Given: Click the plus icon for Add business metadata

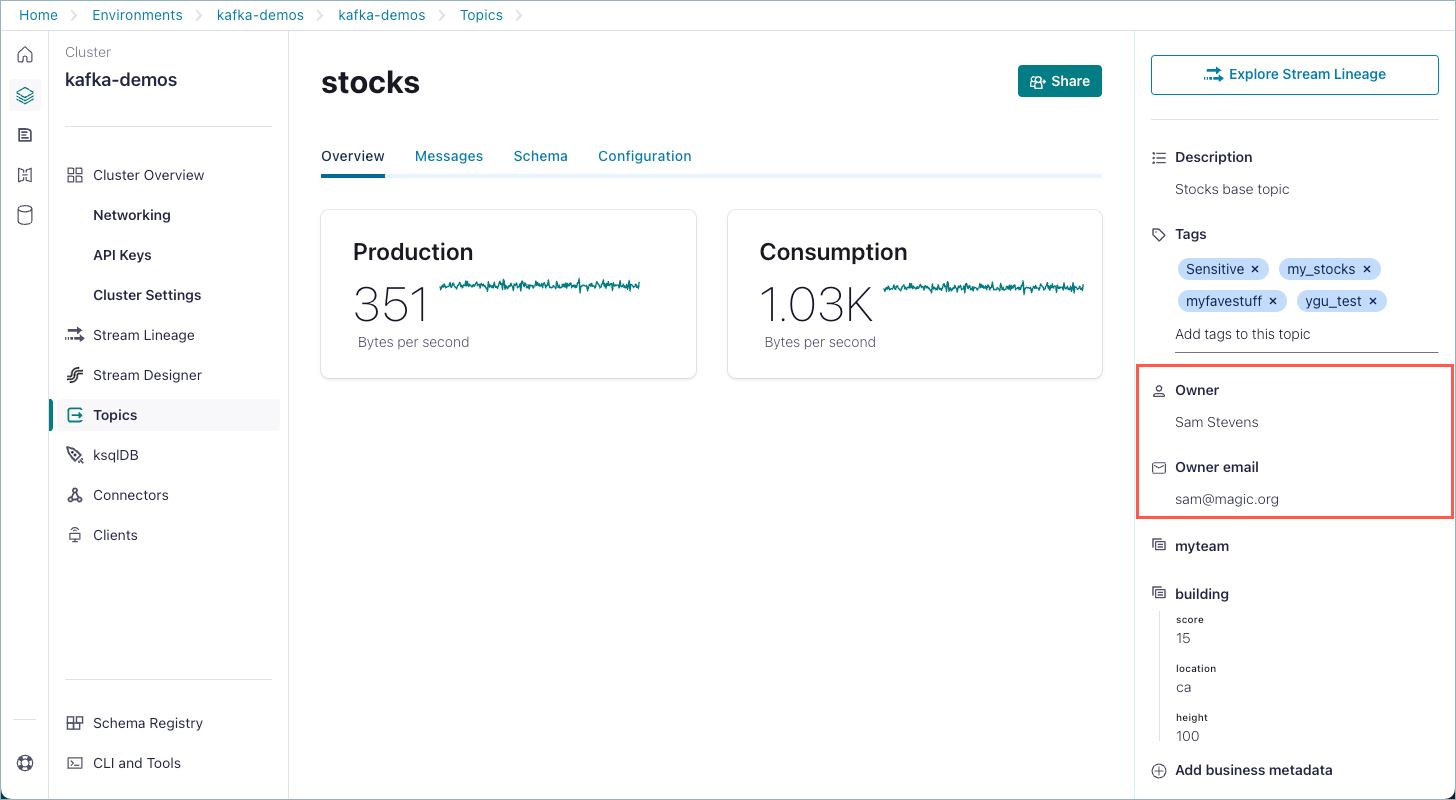Looking at the screenshot, I should point(1159,770).
